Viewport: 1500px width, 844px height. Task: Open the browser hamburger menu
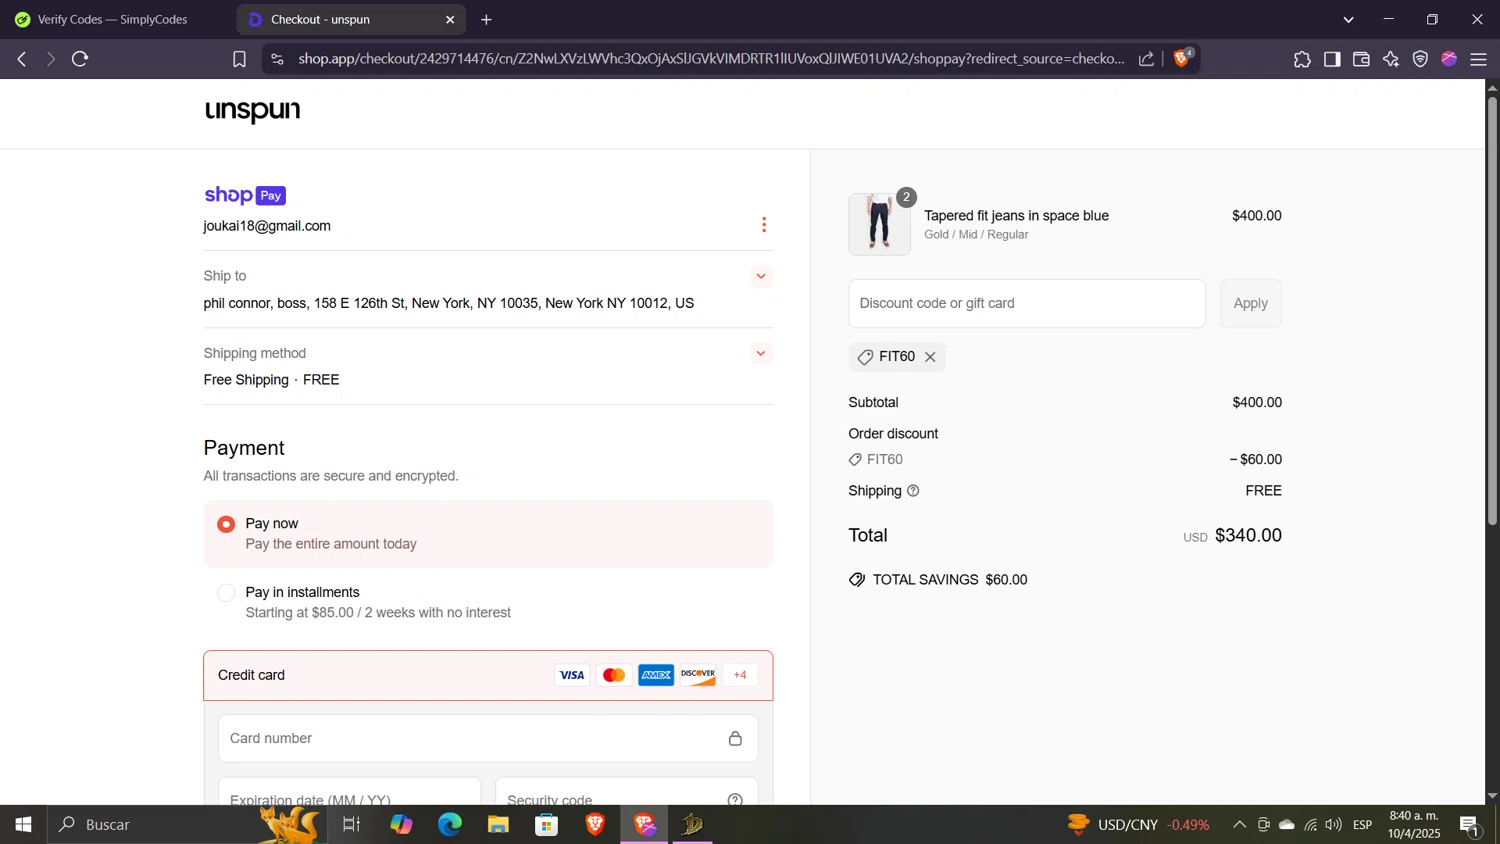1479,59
